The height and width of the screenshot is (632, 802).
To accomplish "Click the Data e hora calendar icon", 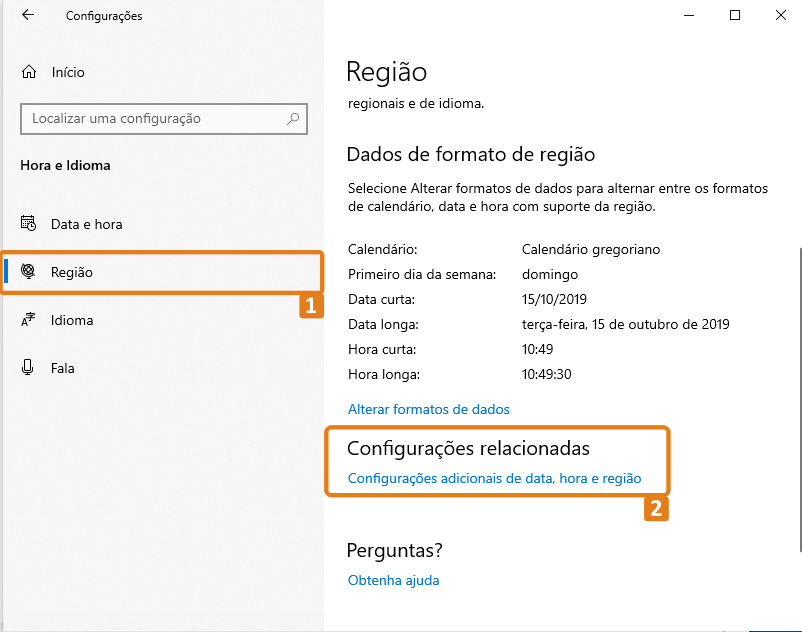I will click(x=29, y=224).
